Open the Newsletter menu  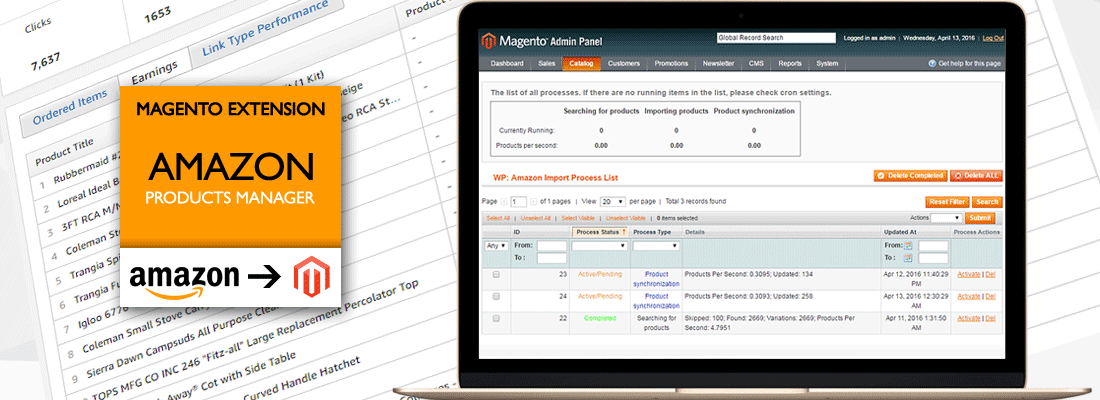(718, 64)
